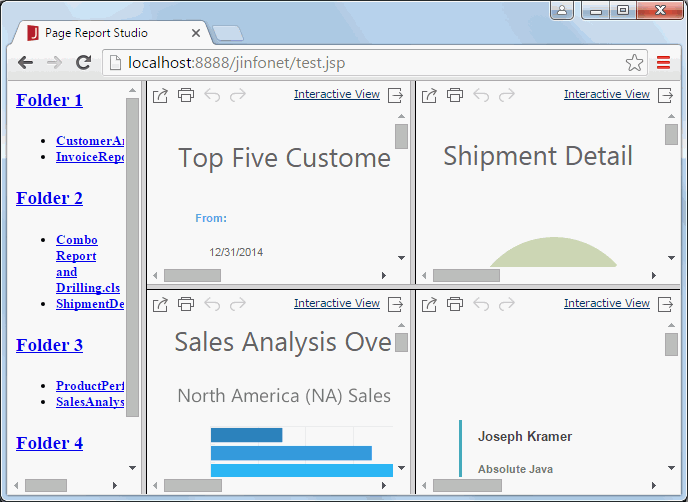Screen dimensions: 688x502
Task: Click the 12/31/2014 date value
Action: tap(236, 252)
